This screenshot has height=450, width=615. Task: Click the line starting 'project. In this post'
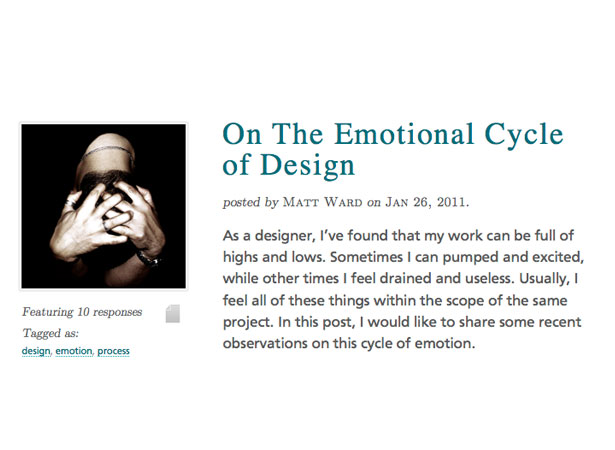(x=402, y=322)
